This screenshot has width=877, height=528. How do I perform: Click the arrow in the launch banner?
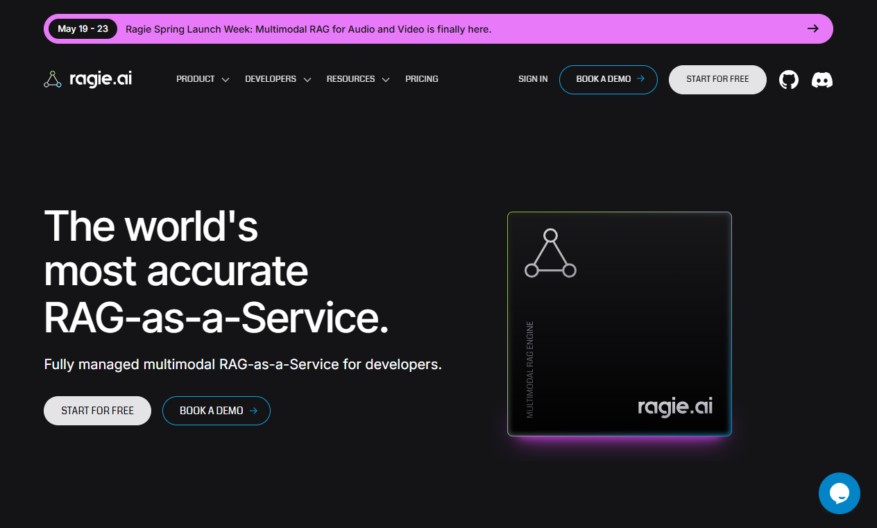[813, 29]
